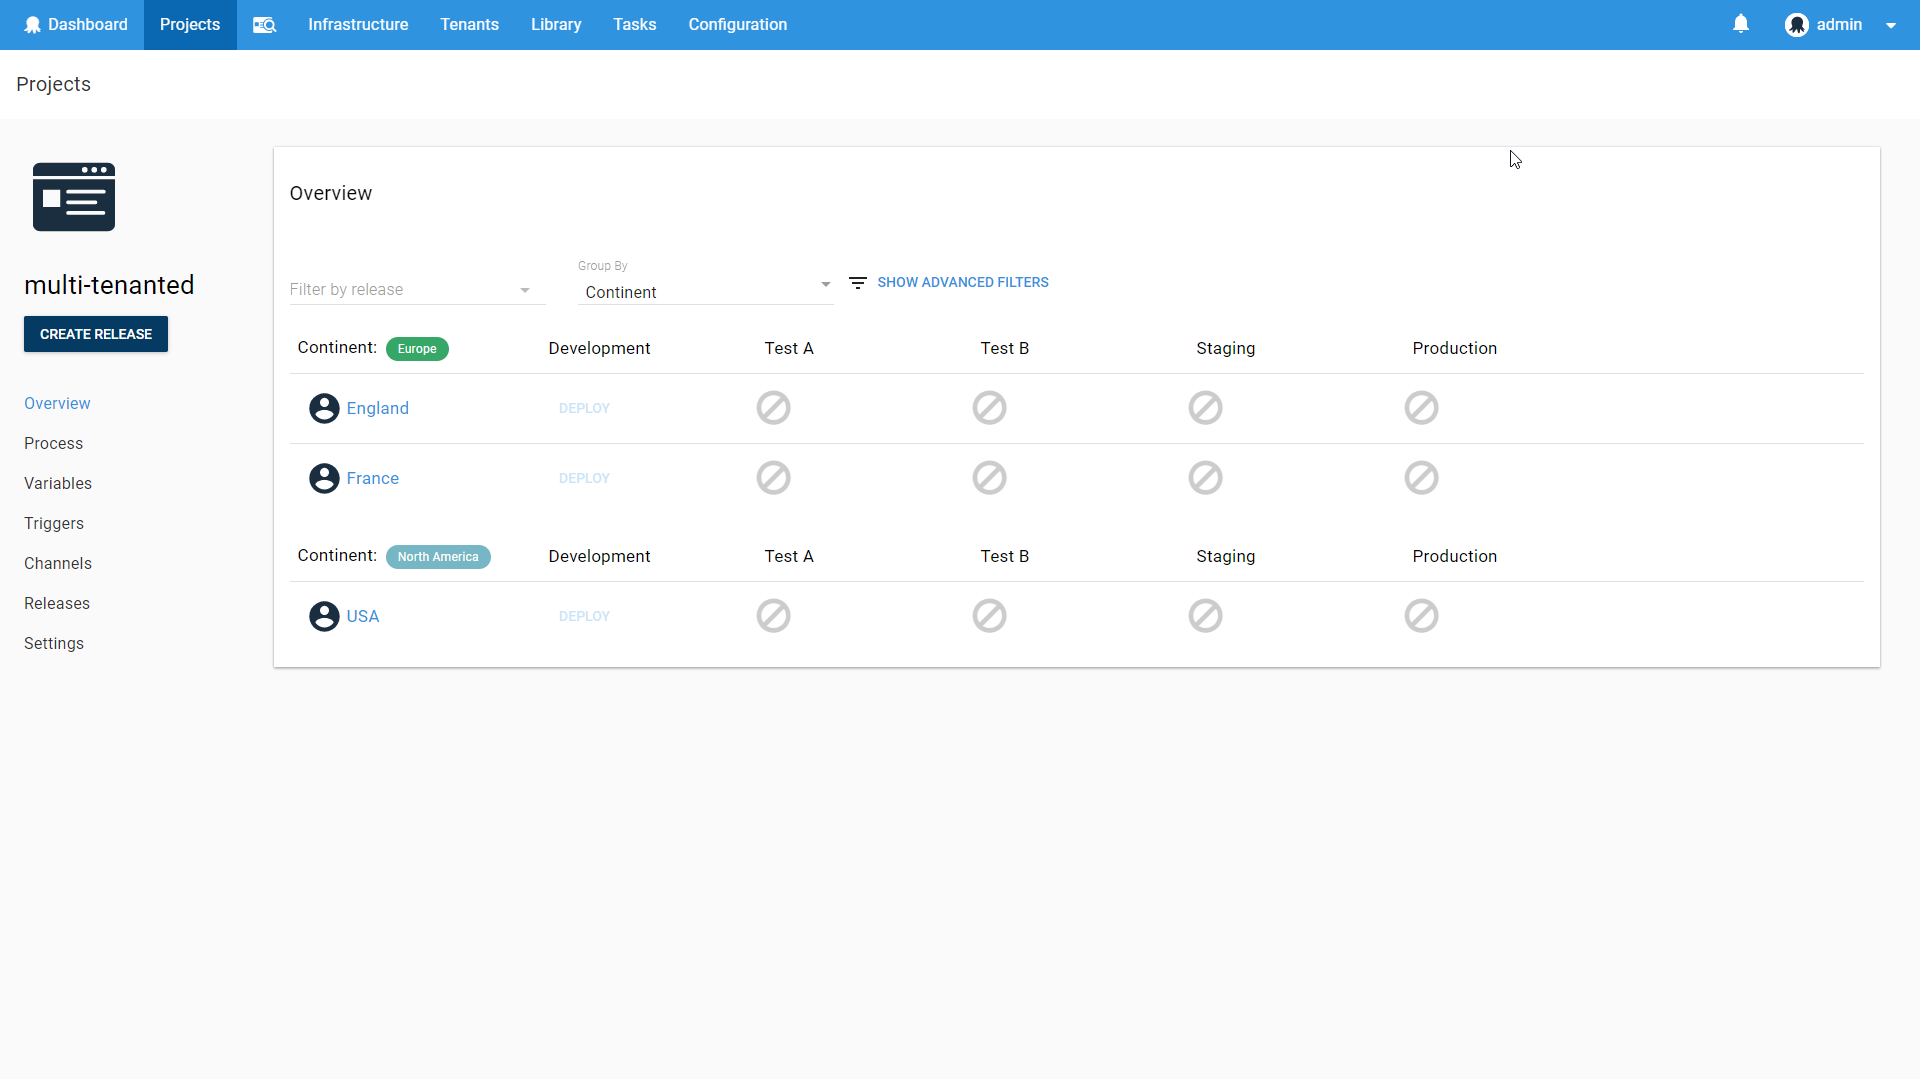Screen dimensions: 1920x1079
Task: Click the blocked deployment icon for USA Production
Action: [1421, 616]
